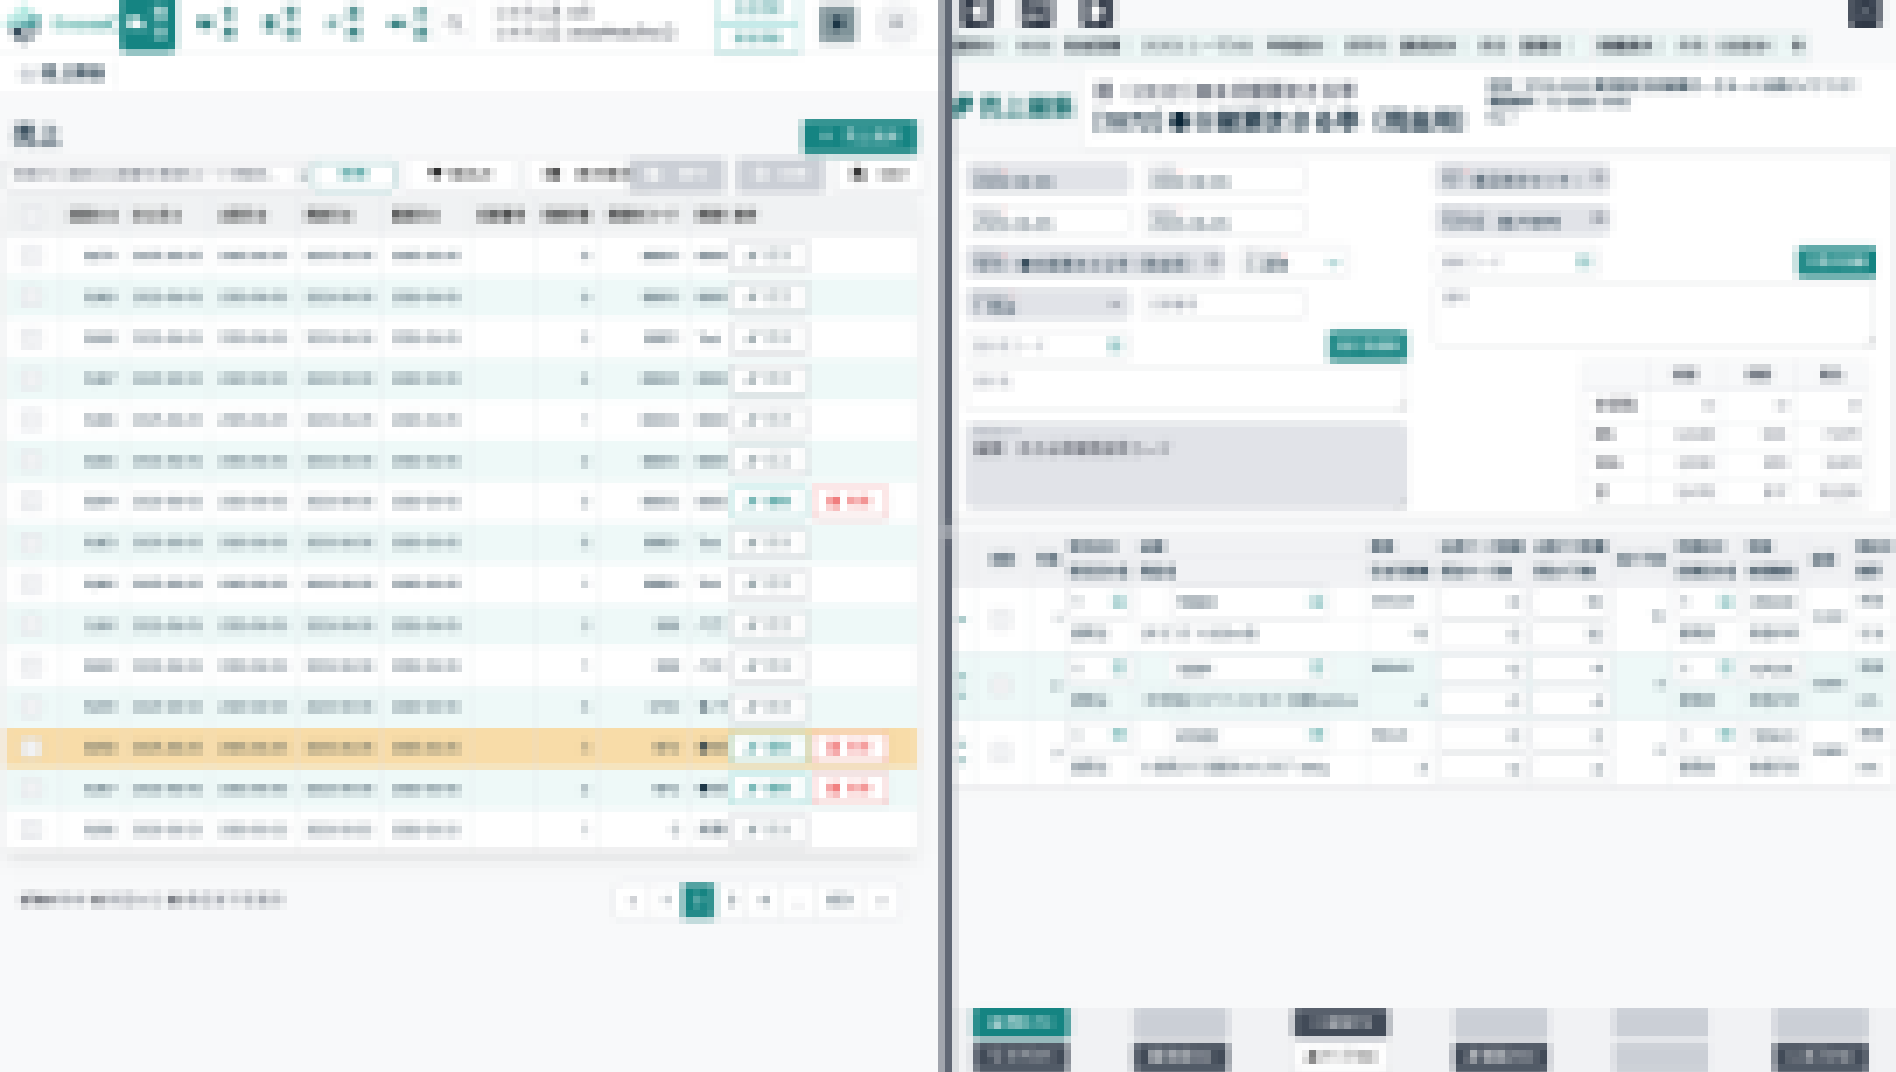1896x1072 pixels.
Task: Click the app logo in the header
Action: coord(26,24)
